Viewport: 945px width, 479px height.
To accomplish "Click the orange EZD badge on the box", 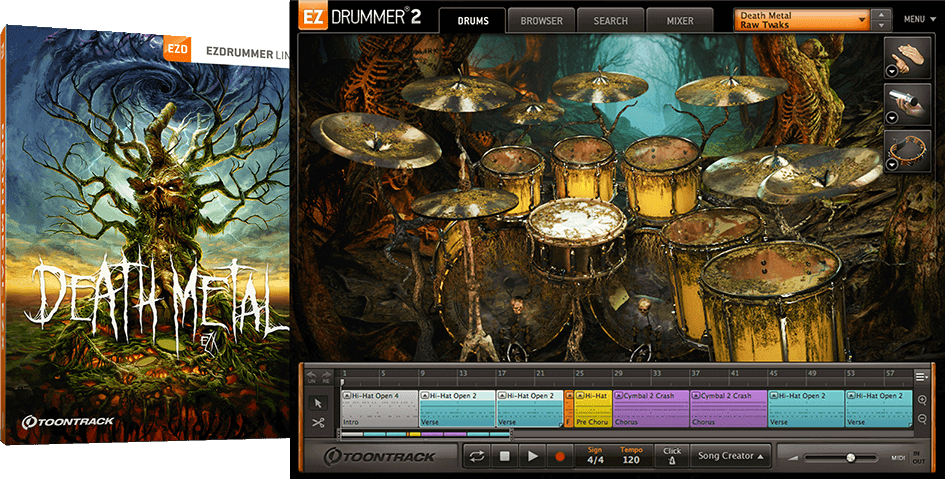I will [177, 49].
